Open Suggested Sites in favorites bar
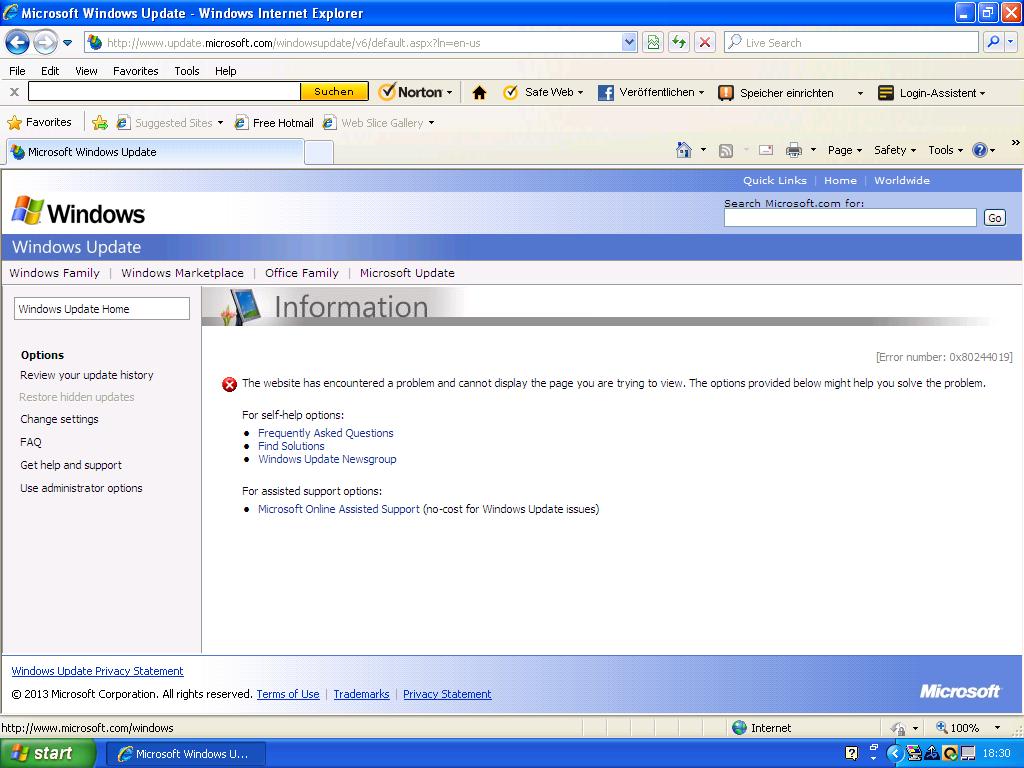Image resolution: width=1024 pixels, height=768 pixels. [x=170, y=123]
